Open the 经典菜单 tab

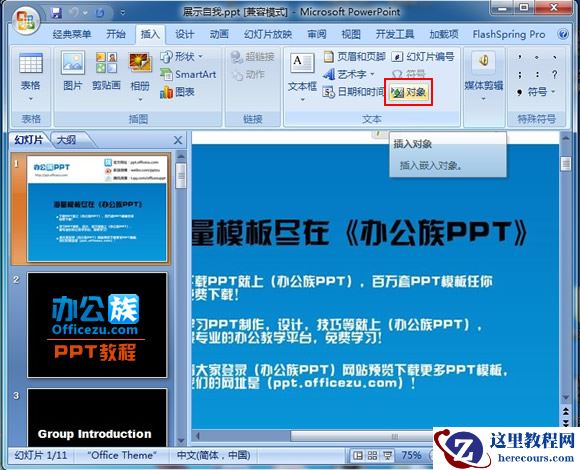72,34
